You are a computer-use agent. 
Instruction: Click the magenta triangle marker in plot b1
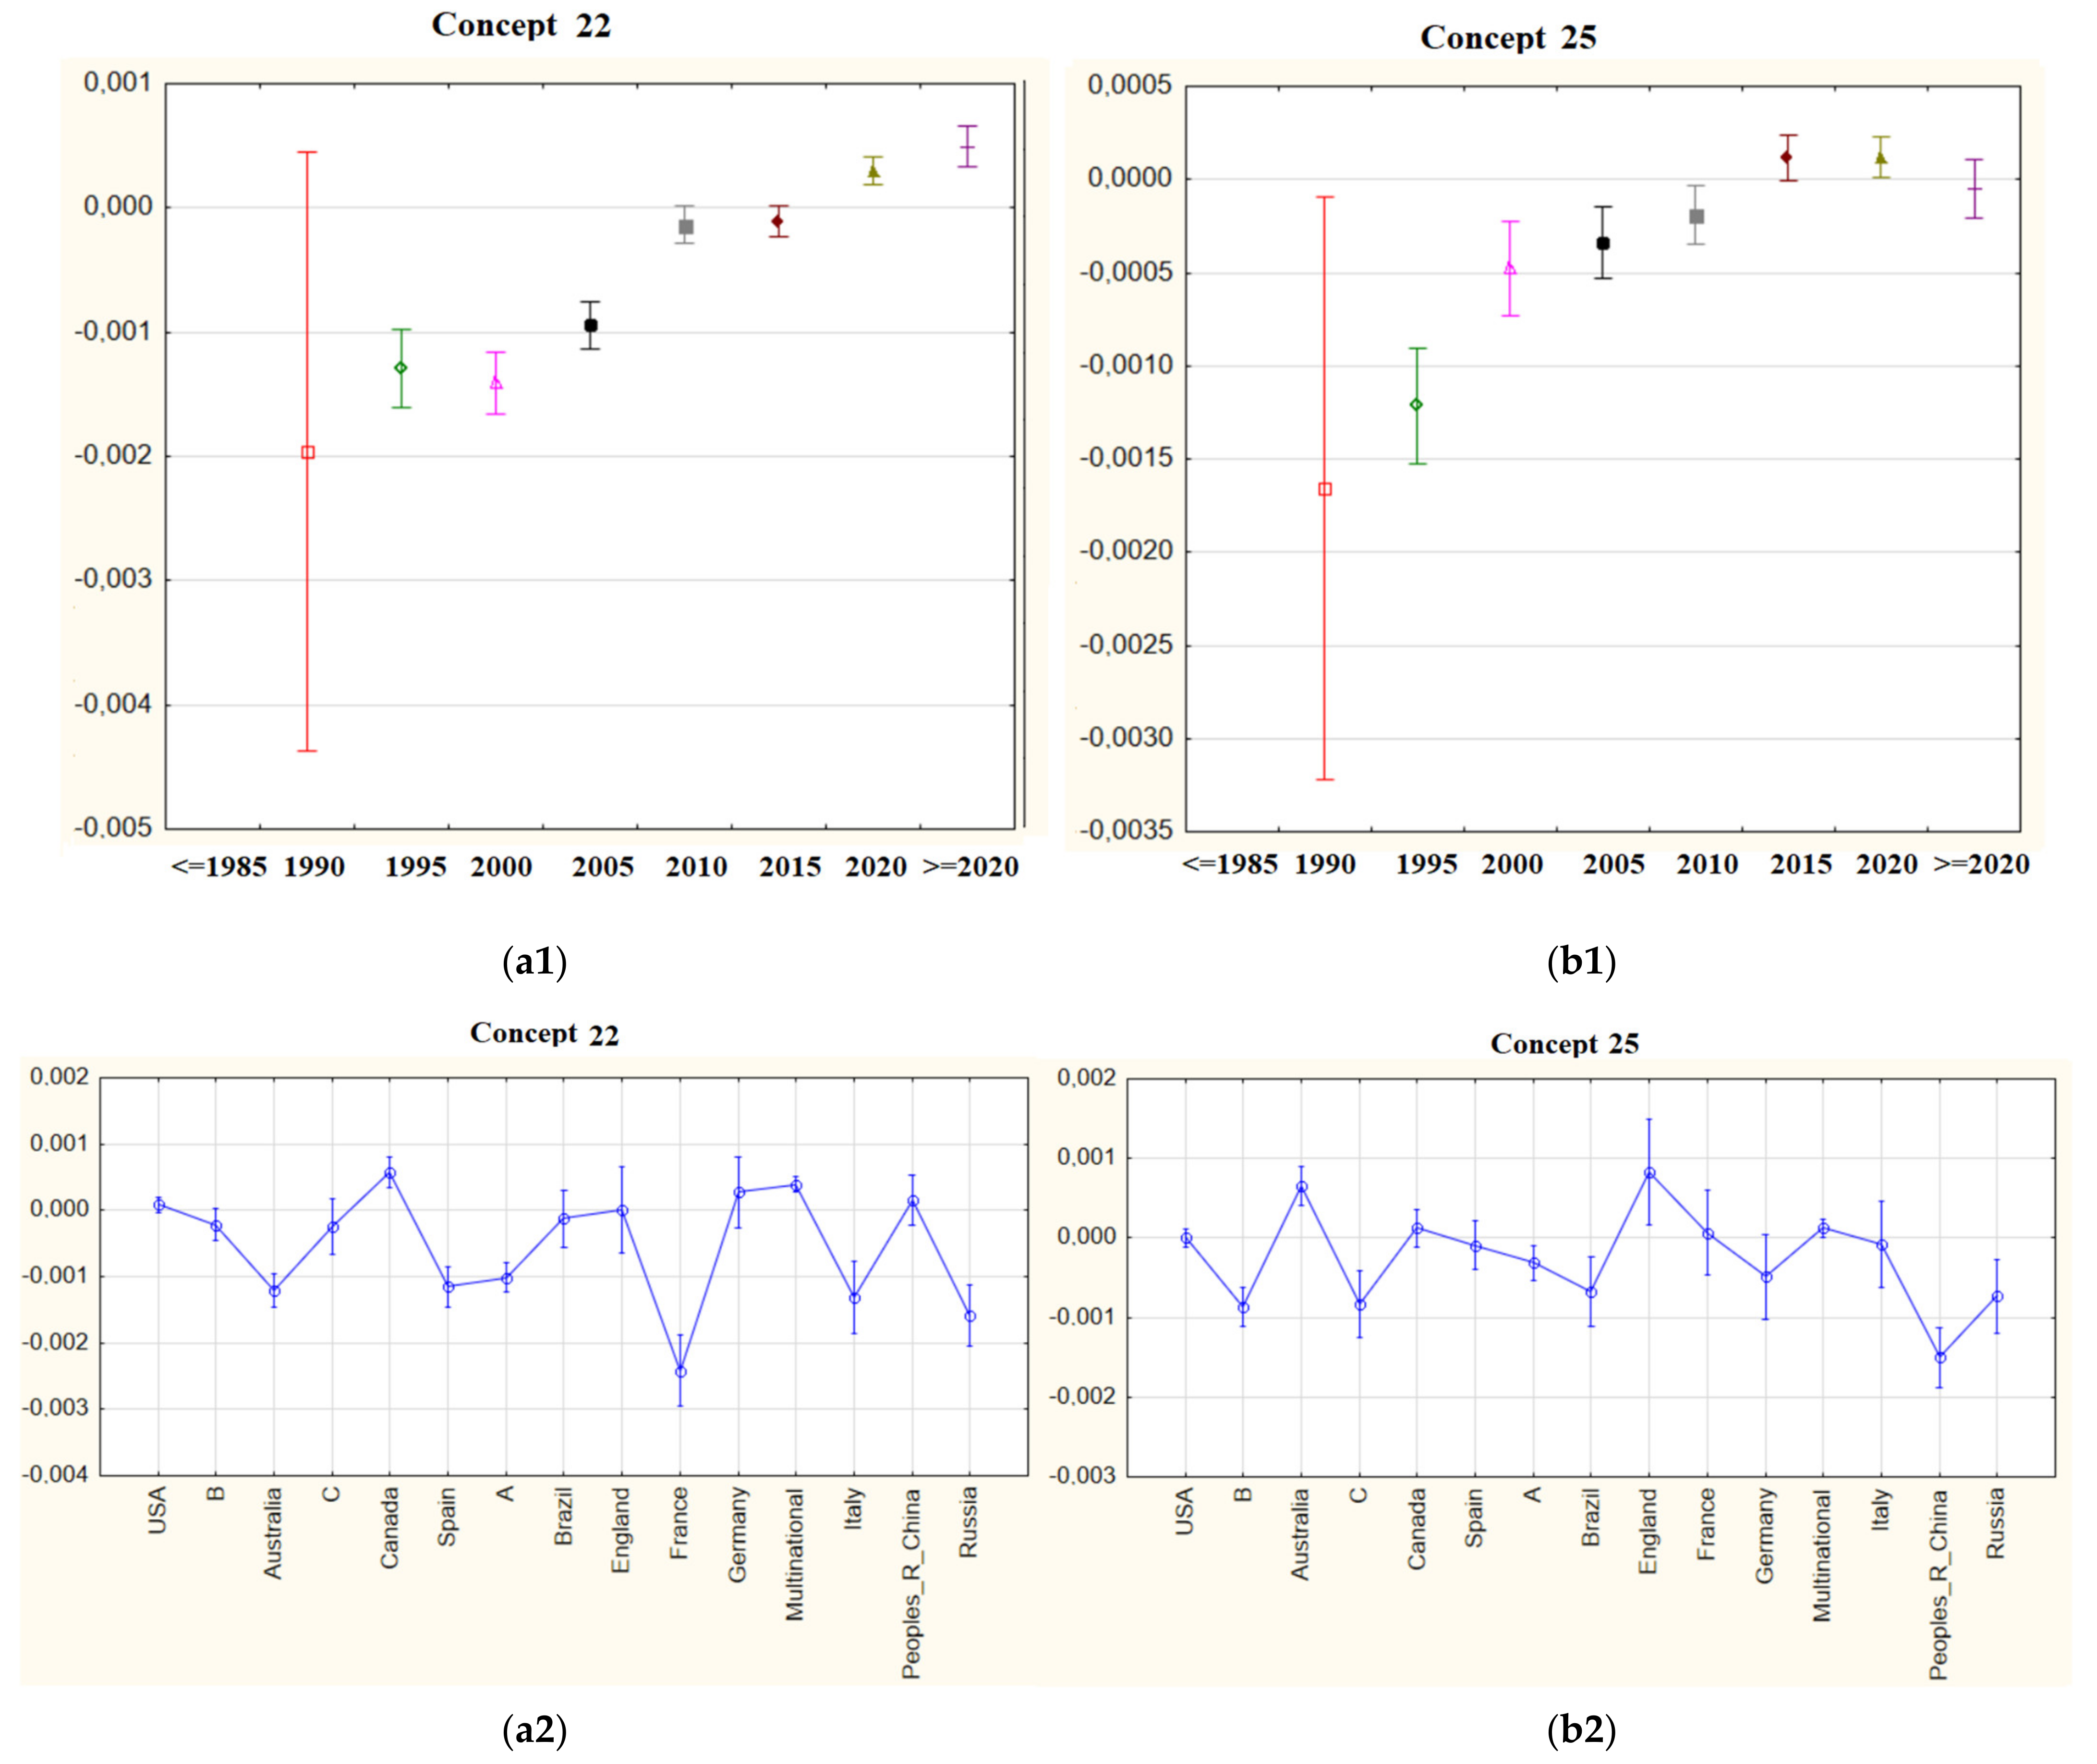coord(1510,268)
